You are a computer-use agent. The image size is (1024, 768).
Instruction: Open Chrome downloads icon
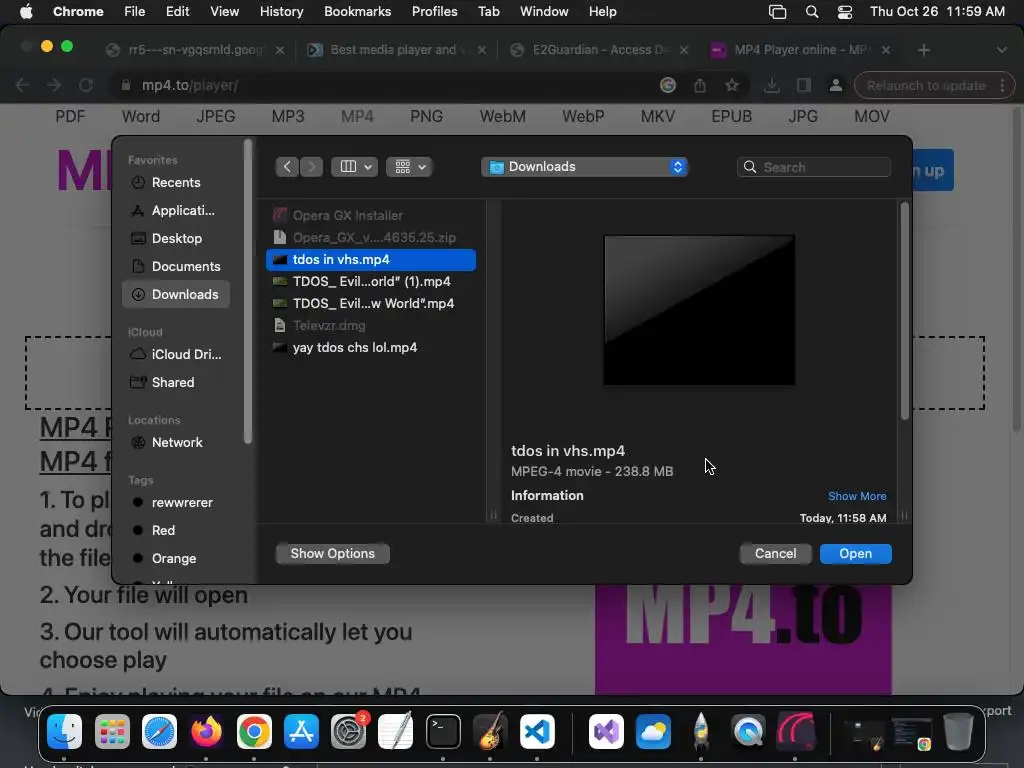(772, 86)
